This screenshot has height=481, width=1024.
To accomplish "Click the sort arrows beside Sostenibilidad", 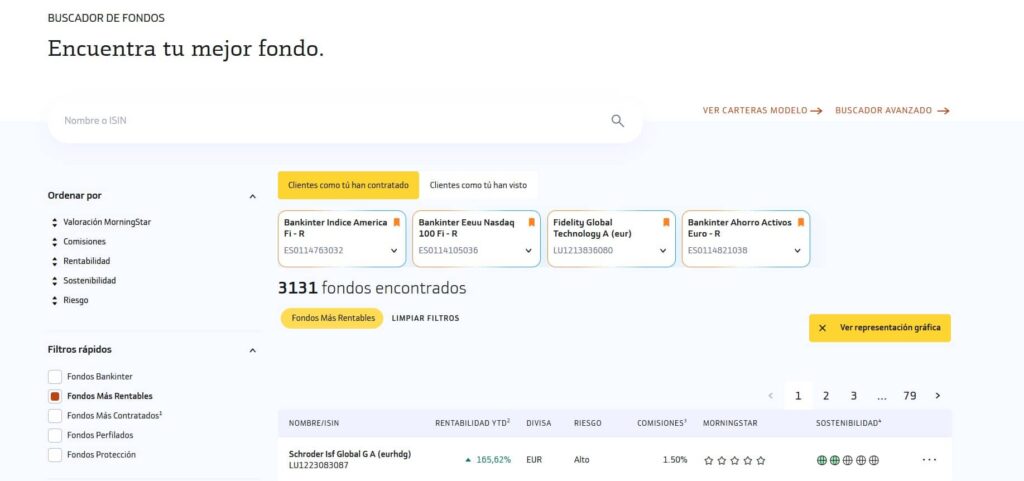I will [55, 281].
